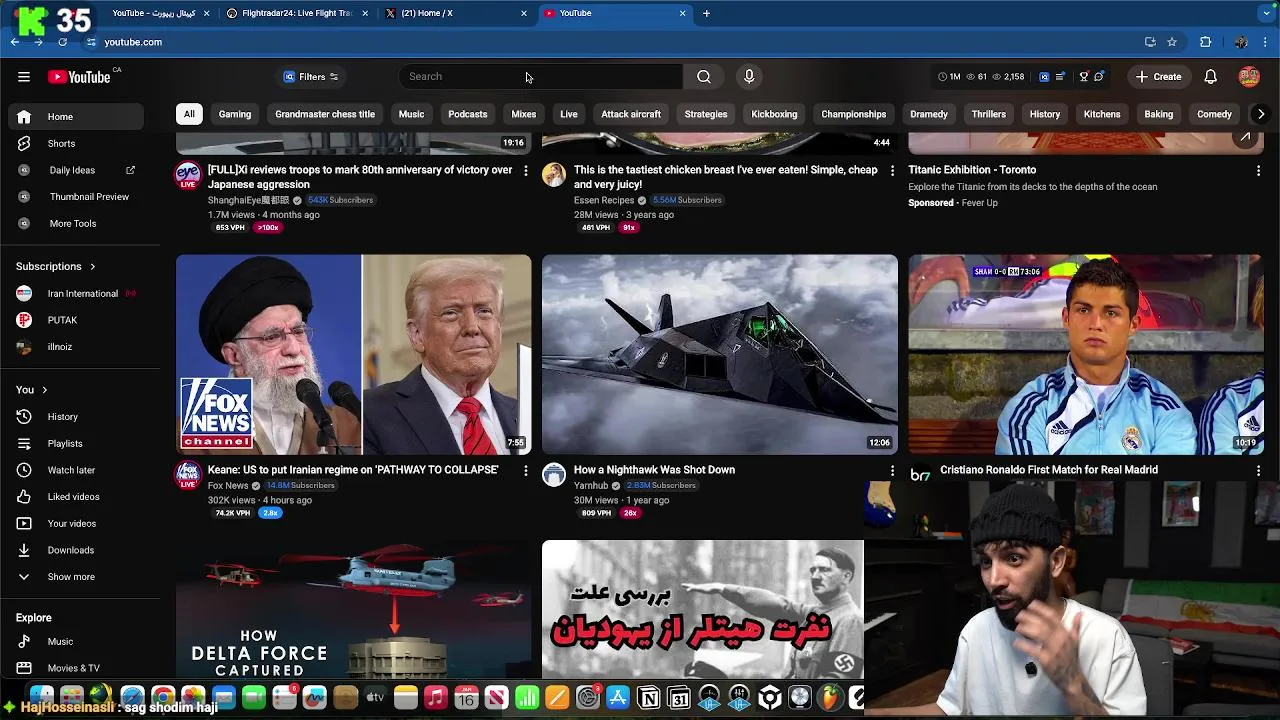Open the Delta Force Captured thumbnail
The width and height of the screenshot is (1280, 720).
tap(354, 610)
